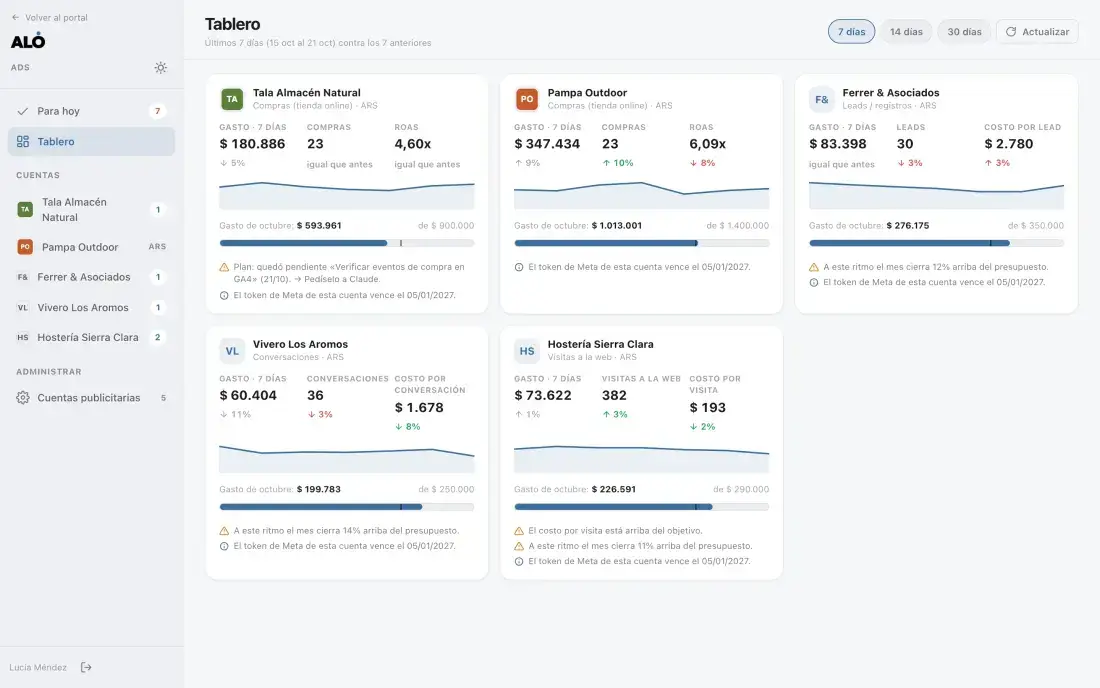This screenshot has height=688, width=1100.
Task: Click the Actualizar button label
Action: [1045, 32]
